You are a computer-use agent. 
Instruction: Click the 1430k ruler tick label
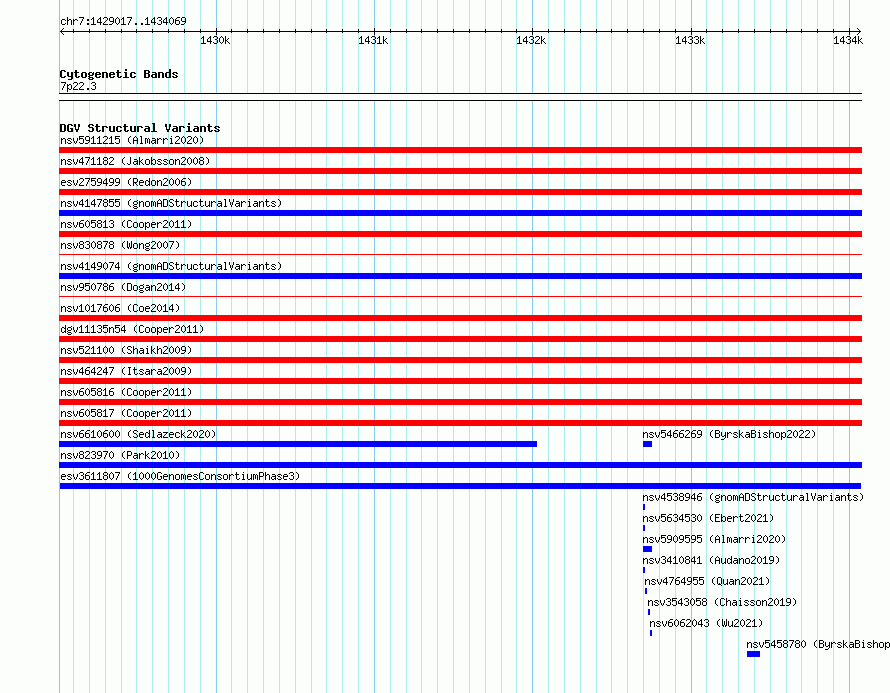[215, 40]
